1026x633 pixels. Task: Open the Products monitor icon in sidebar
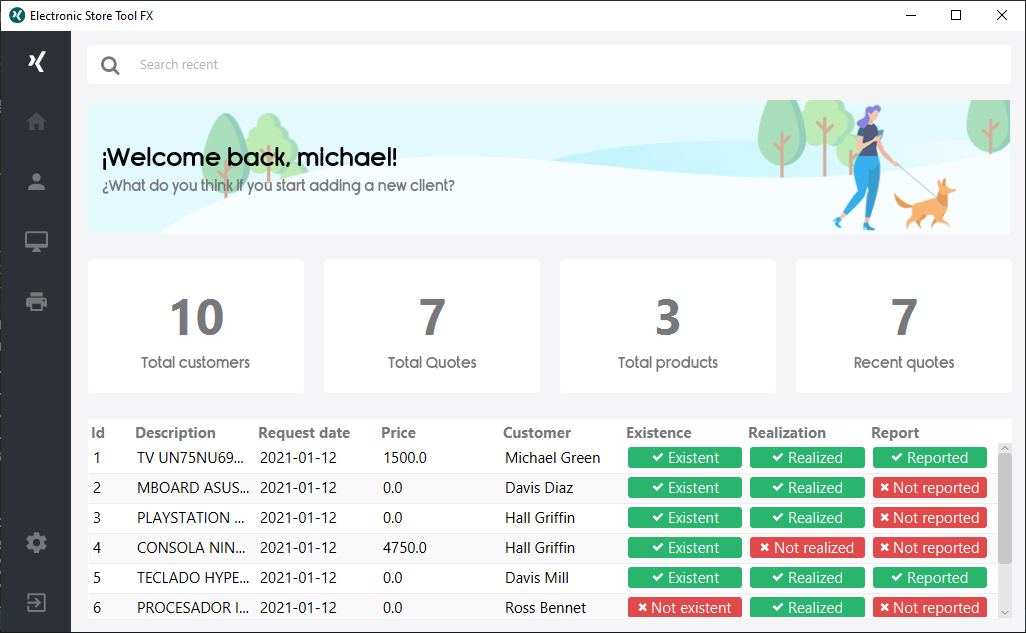(36, 242)
